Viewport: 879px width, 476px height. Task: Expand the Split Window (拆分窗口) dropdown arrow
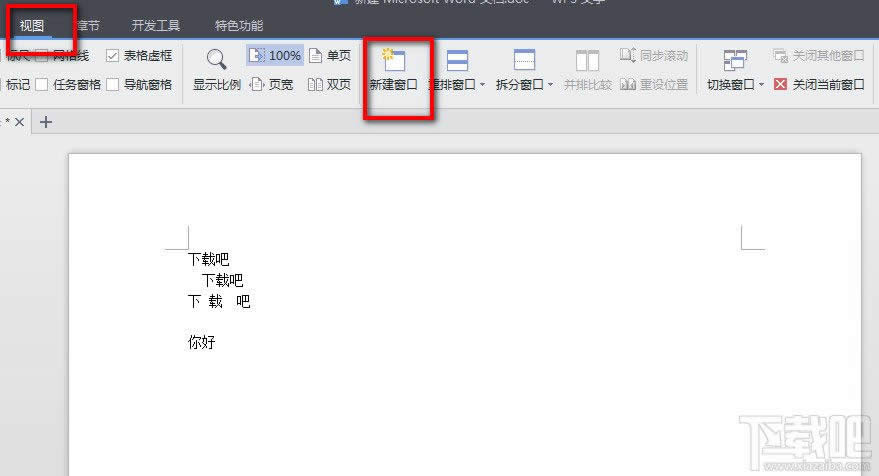coord(550,86)
